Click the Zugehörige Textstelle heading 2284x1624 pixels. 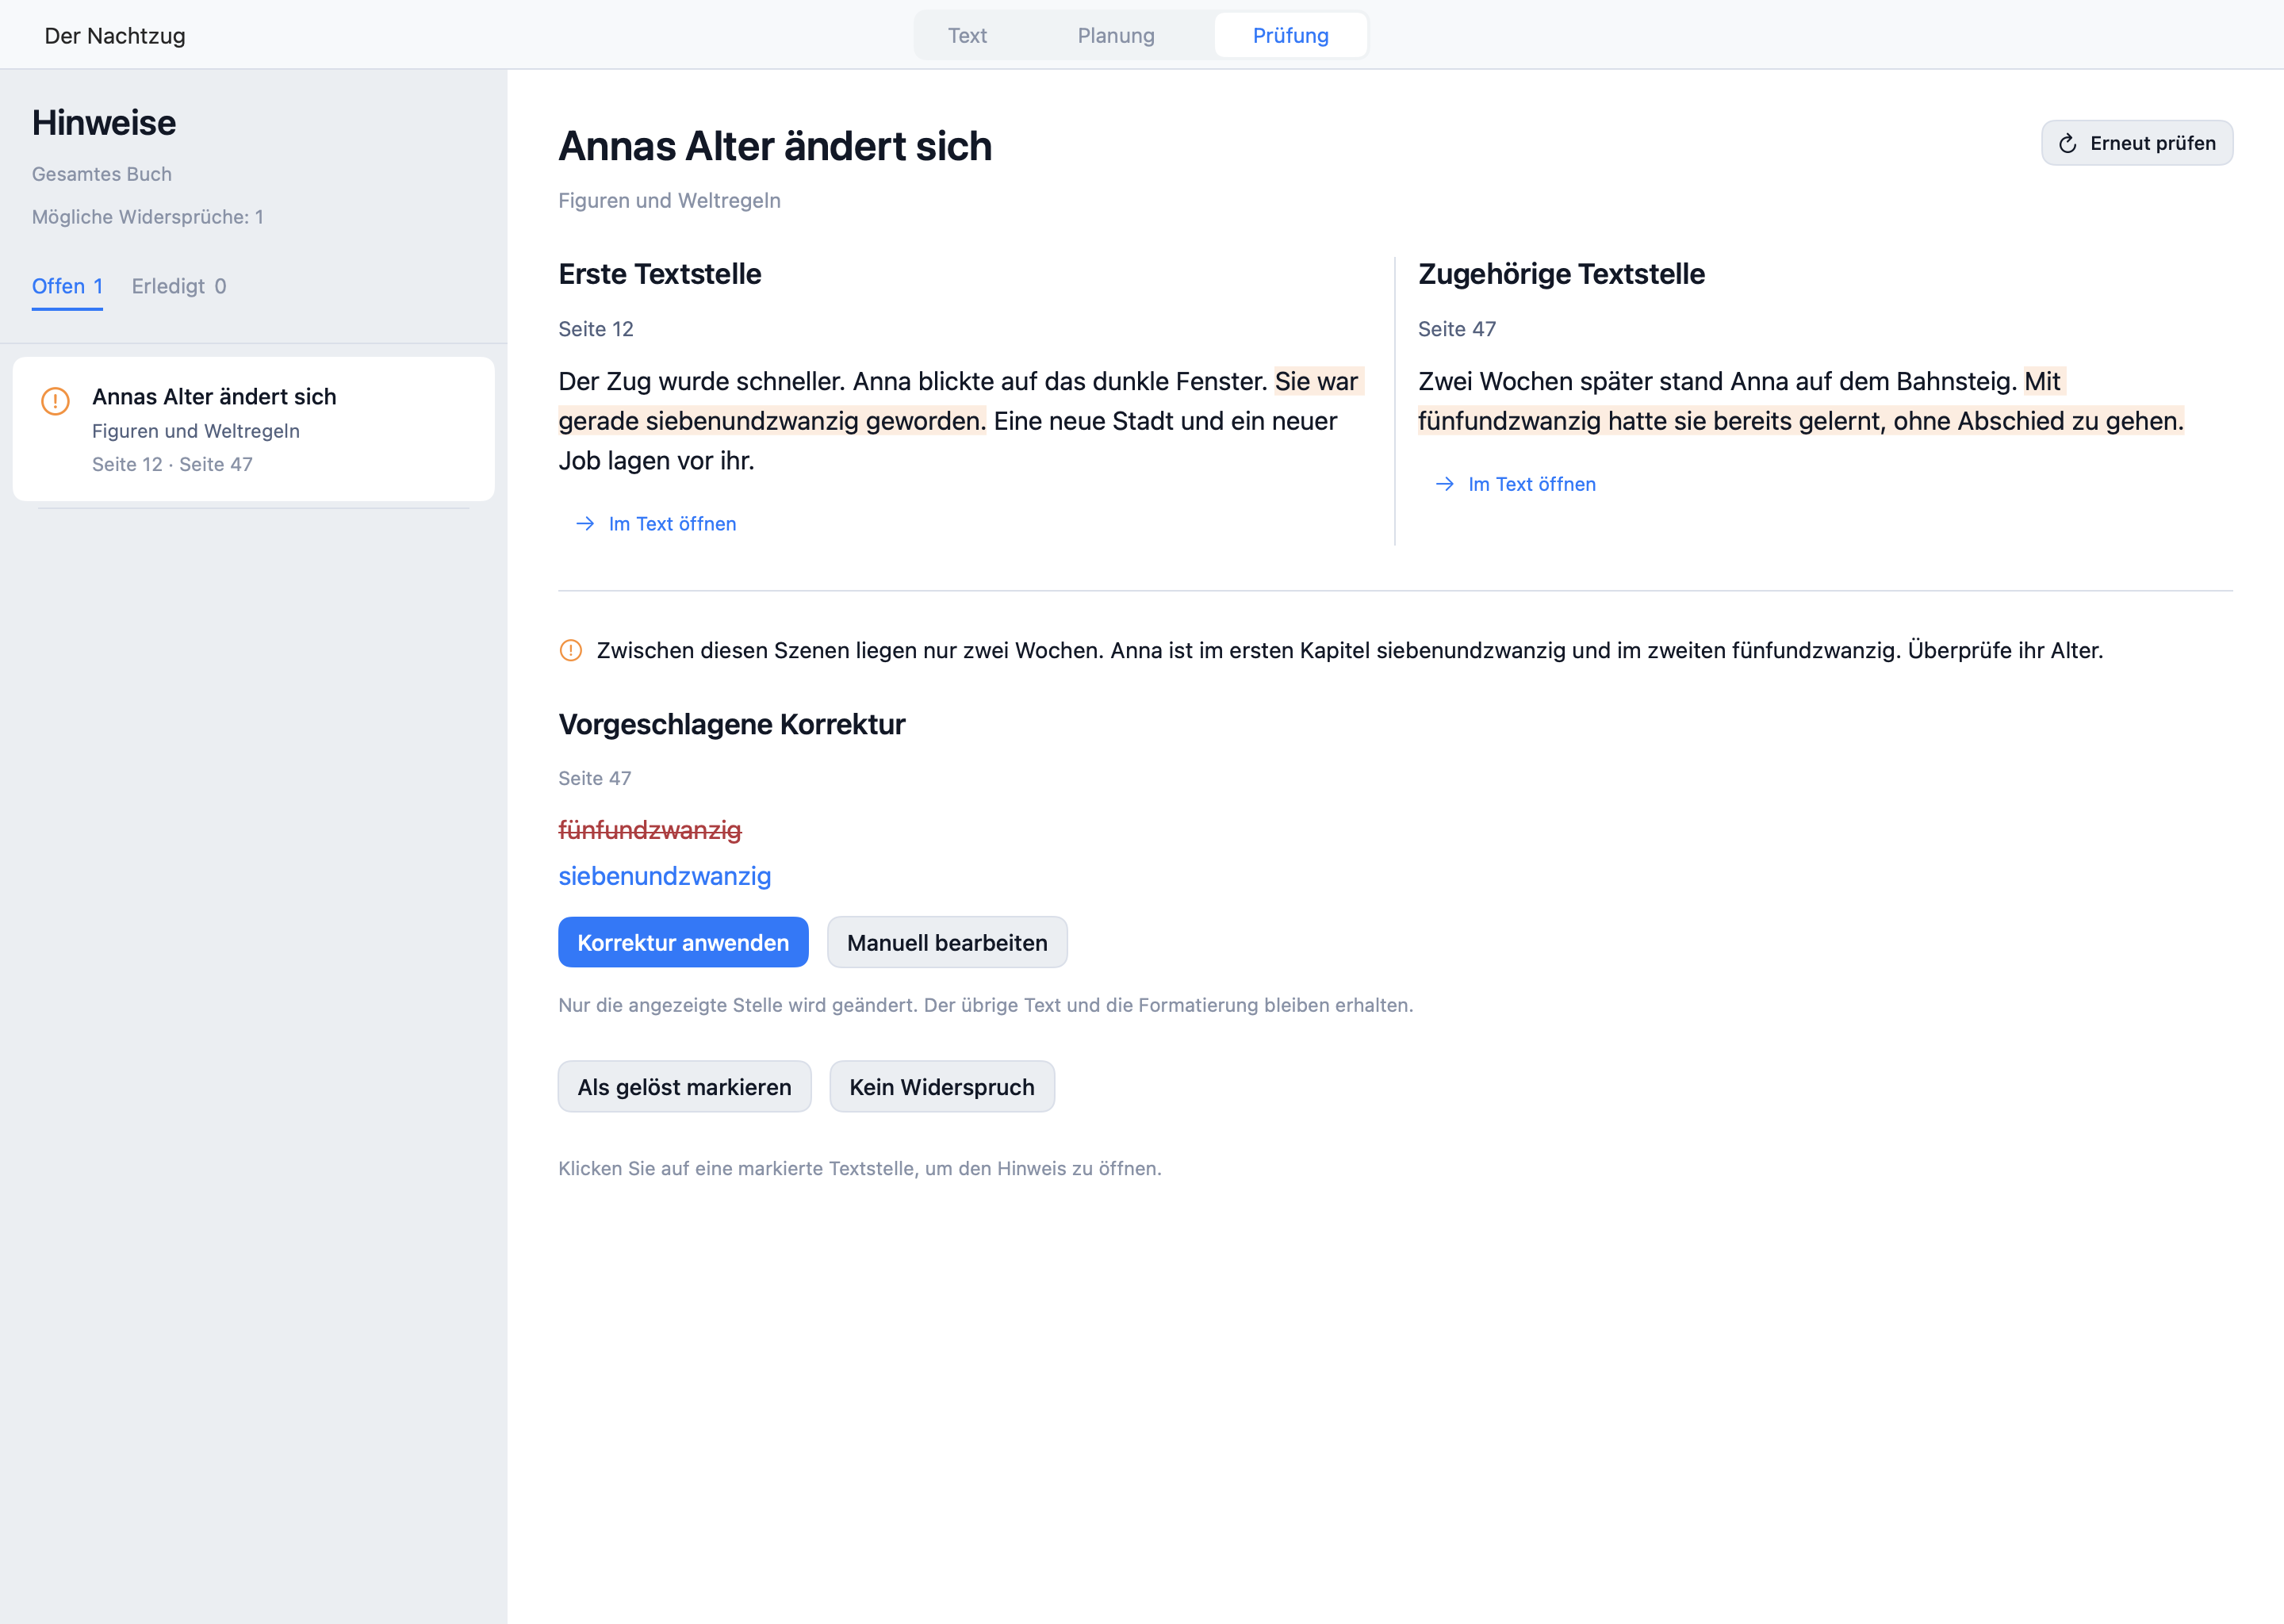point(1561,274)
